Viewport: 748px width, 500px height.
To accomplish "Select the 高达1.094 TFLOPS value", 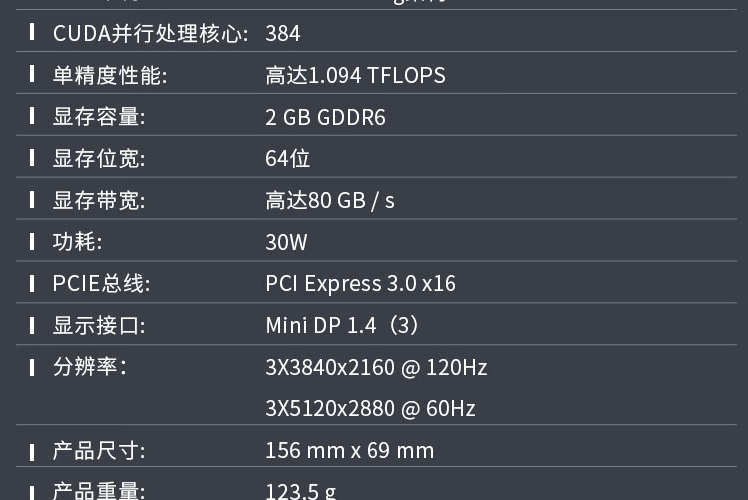I will tap(355, 76).
